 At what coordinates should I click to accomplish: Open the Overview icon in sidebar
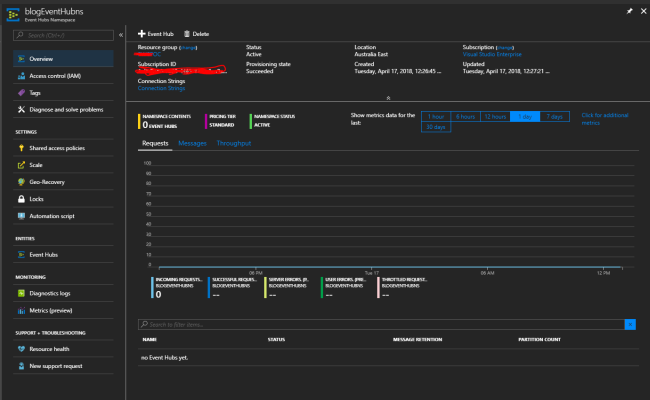pos(21,59)
